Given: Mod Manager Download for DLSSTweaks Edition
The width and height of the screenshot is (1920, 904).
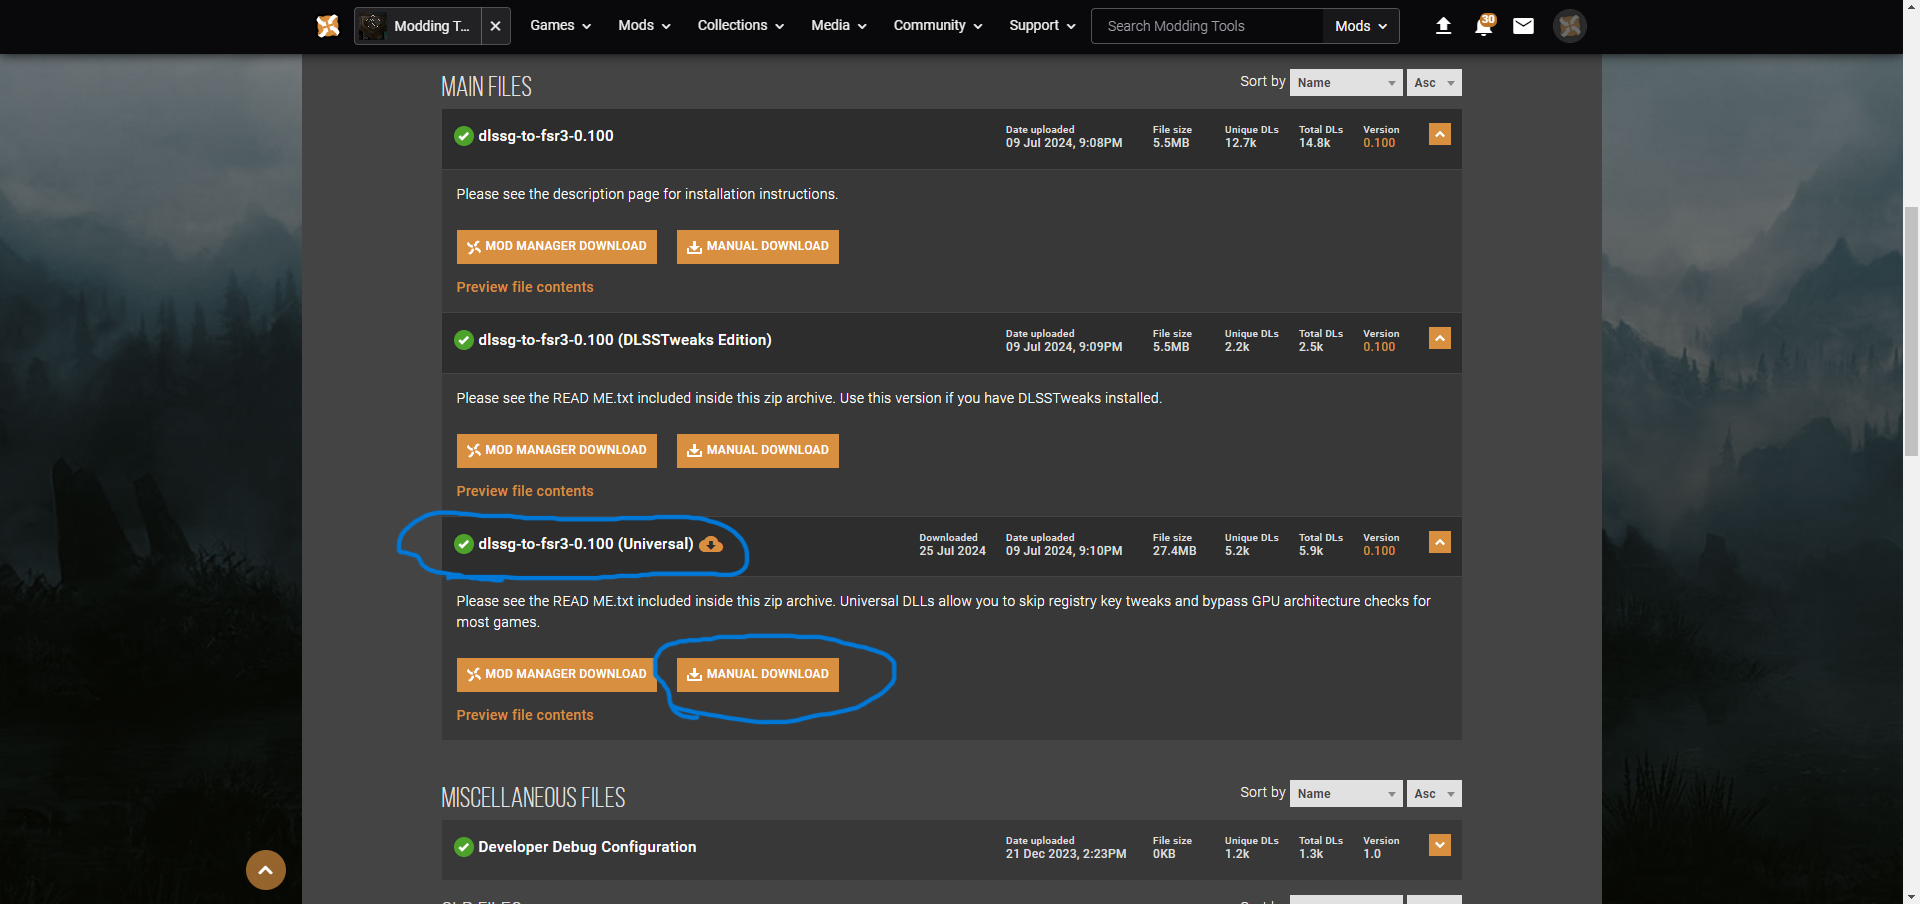Looking at the screenshot, I should click(x=557, y=451).
